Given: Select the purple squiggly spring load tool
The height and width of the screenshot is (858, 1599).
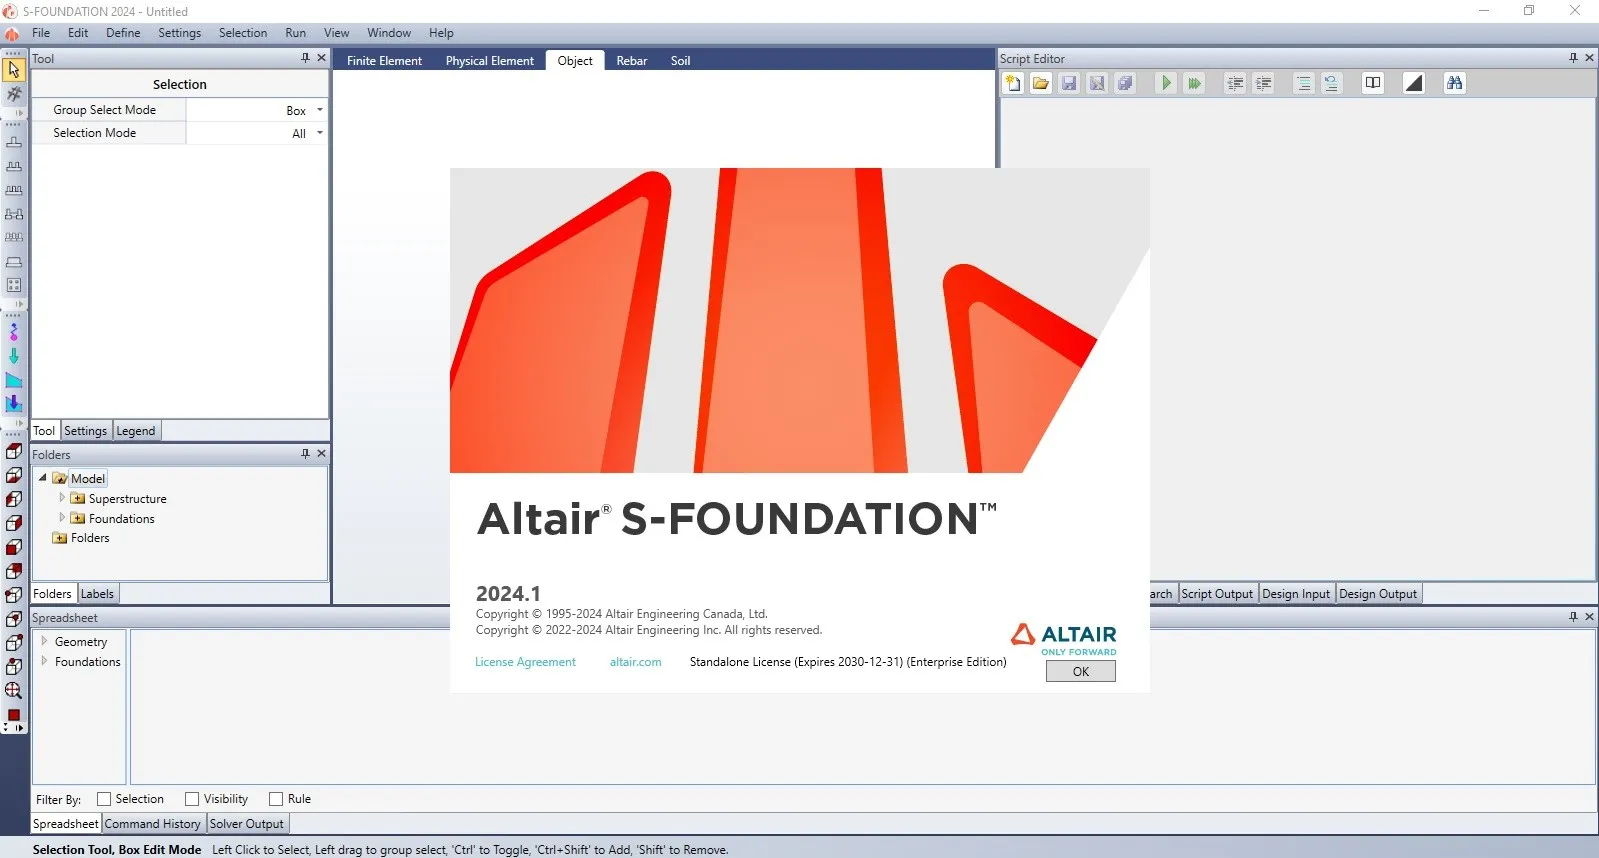Looking at the screenshot, I should [14, 332].
